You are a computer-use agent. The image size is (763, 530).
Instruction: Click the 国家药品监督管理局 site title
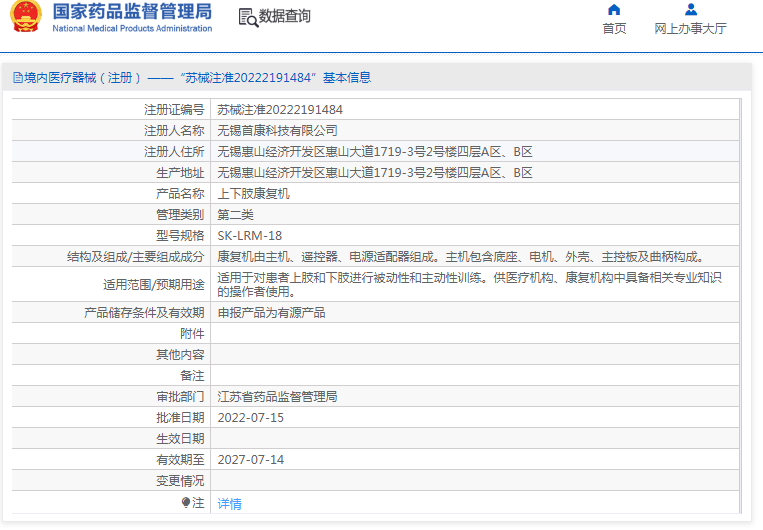(132, 12)
